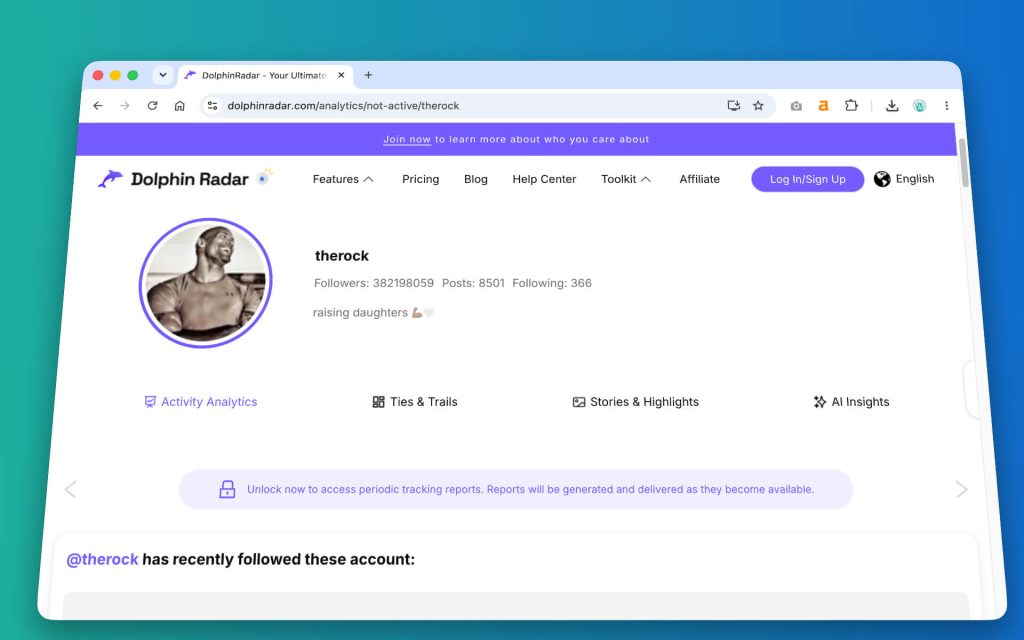Expand the Toolkit dropdown
1024x640 pixels.
(626, 179)
